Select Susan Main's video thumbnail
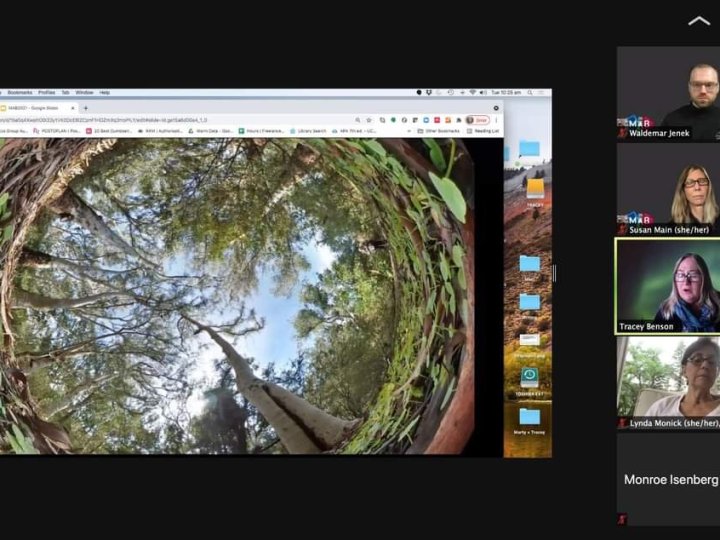Screen dimensions: 720x540 (x=668, y=190)
